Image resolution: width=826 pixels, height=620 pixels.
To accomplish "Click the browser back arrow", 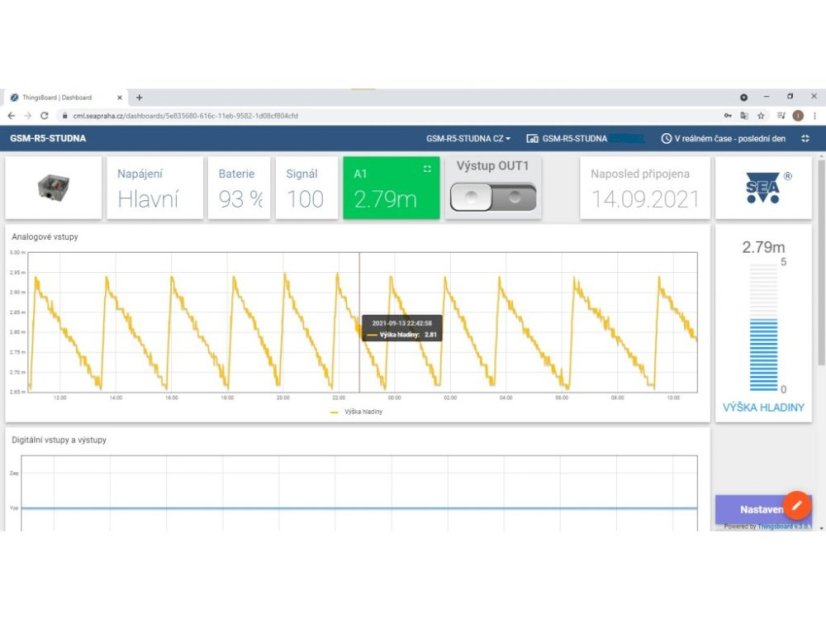I will pos(11,116).
